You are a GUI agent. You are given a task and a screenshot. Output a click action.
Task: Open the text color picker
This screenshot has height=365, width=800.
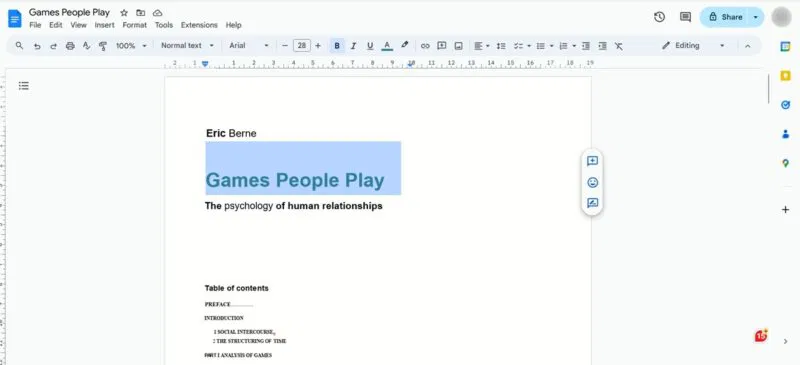387,46
